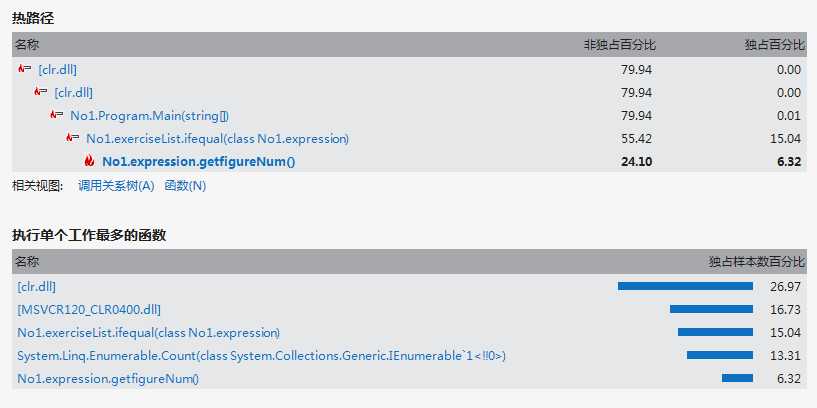Click the 非独占百分比 column header
Viewport: 817px width, 408px height.
tap(620, 45)
